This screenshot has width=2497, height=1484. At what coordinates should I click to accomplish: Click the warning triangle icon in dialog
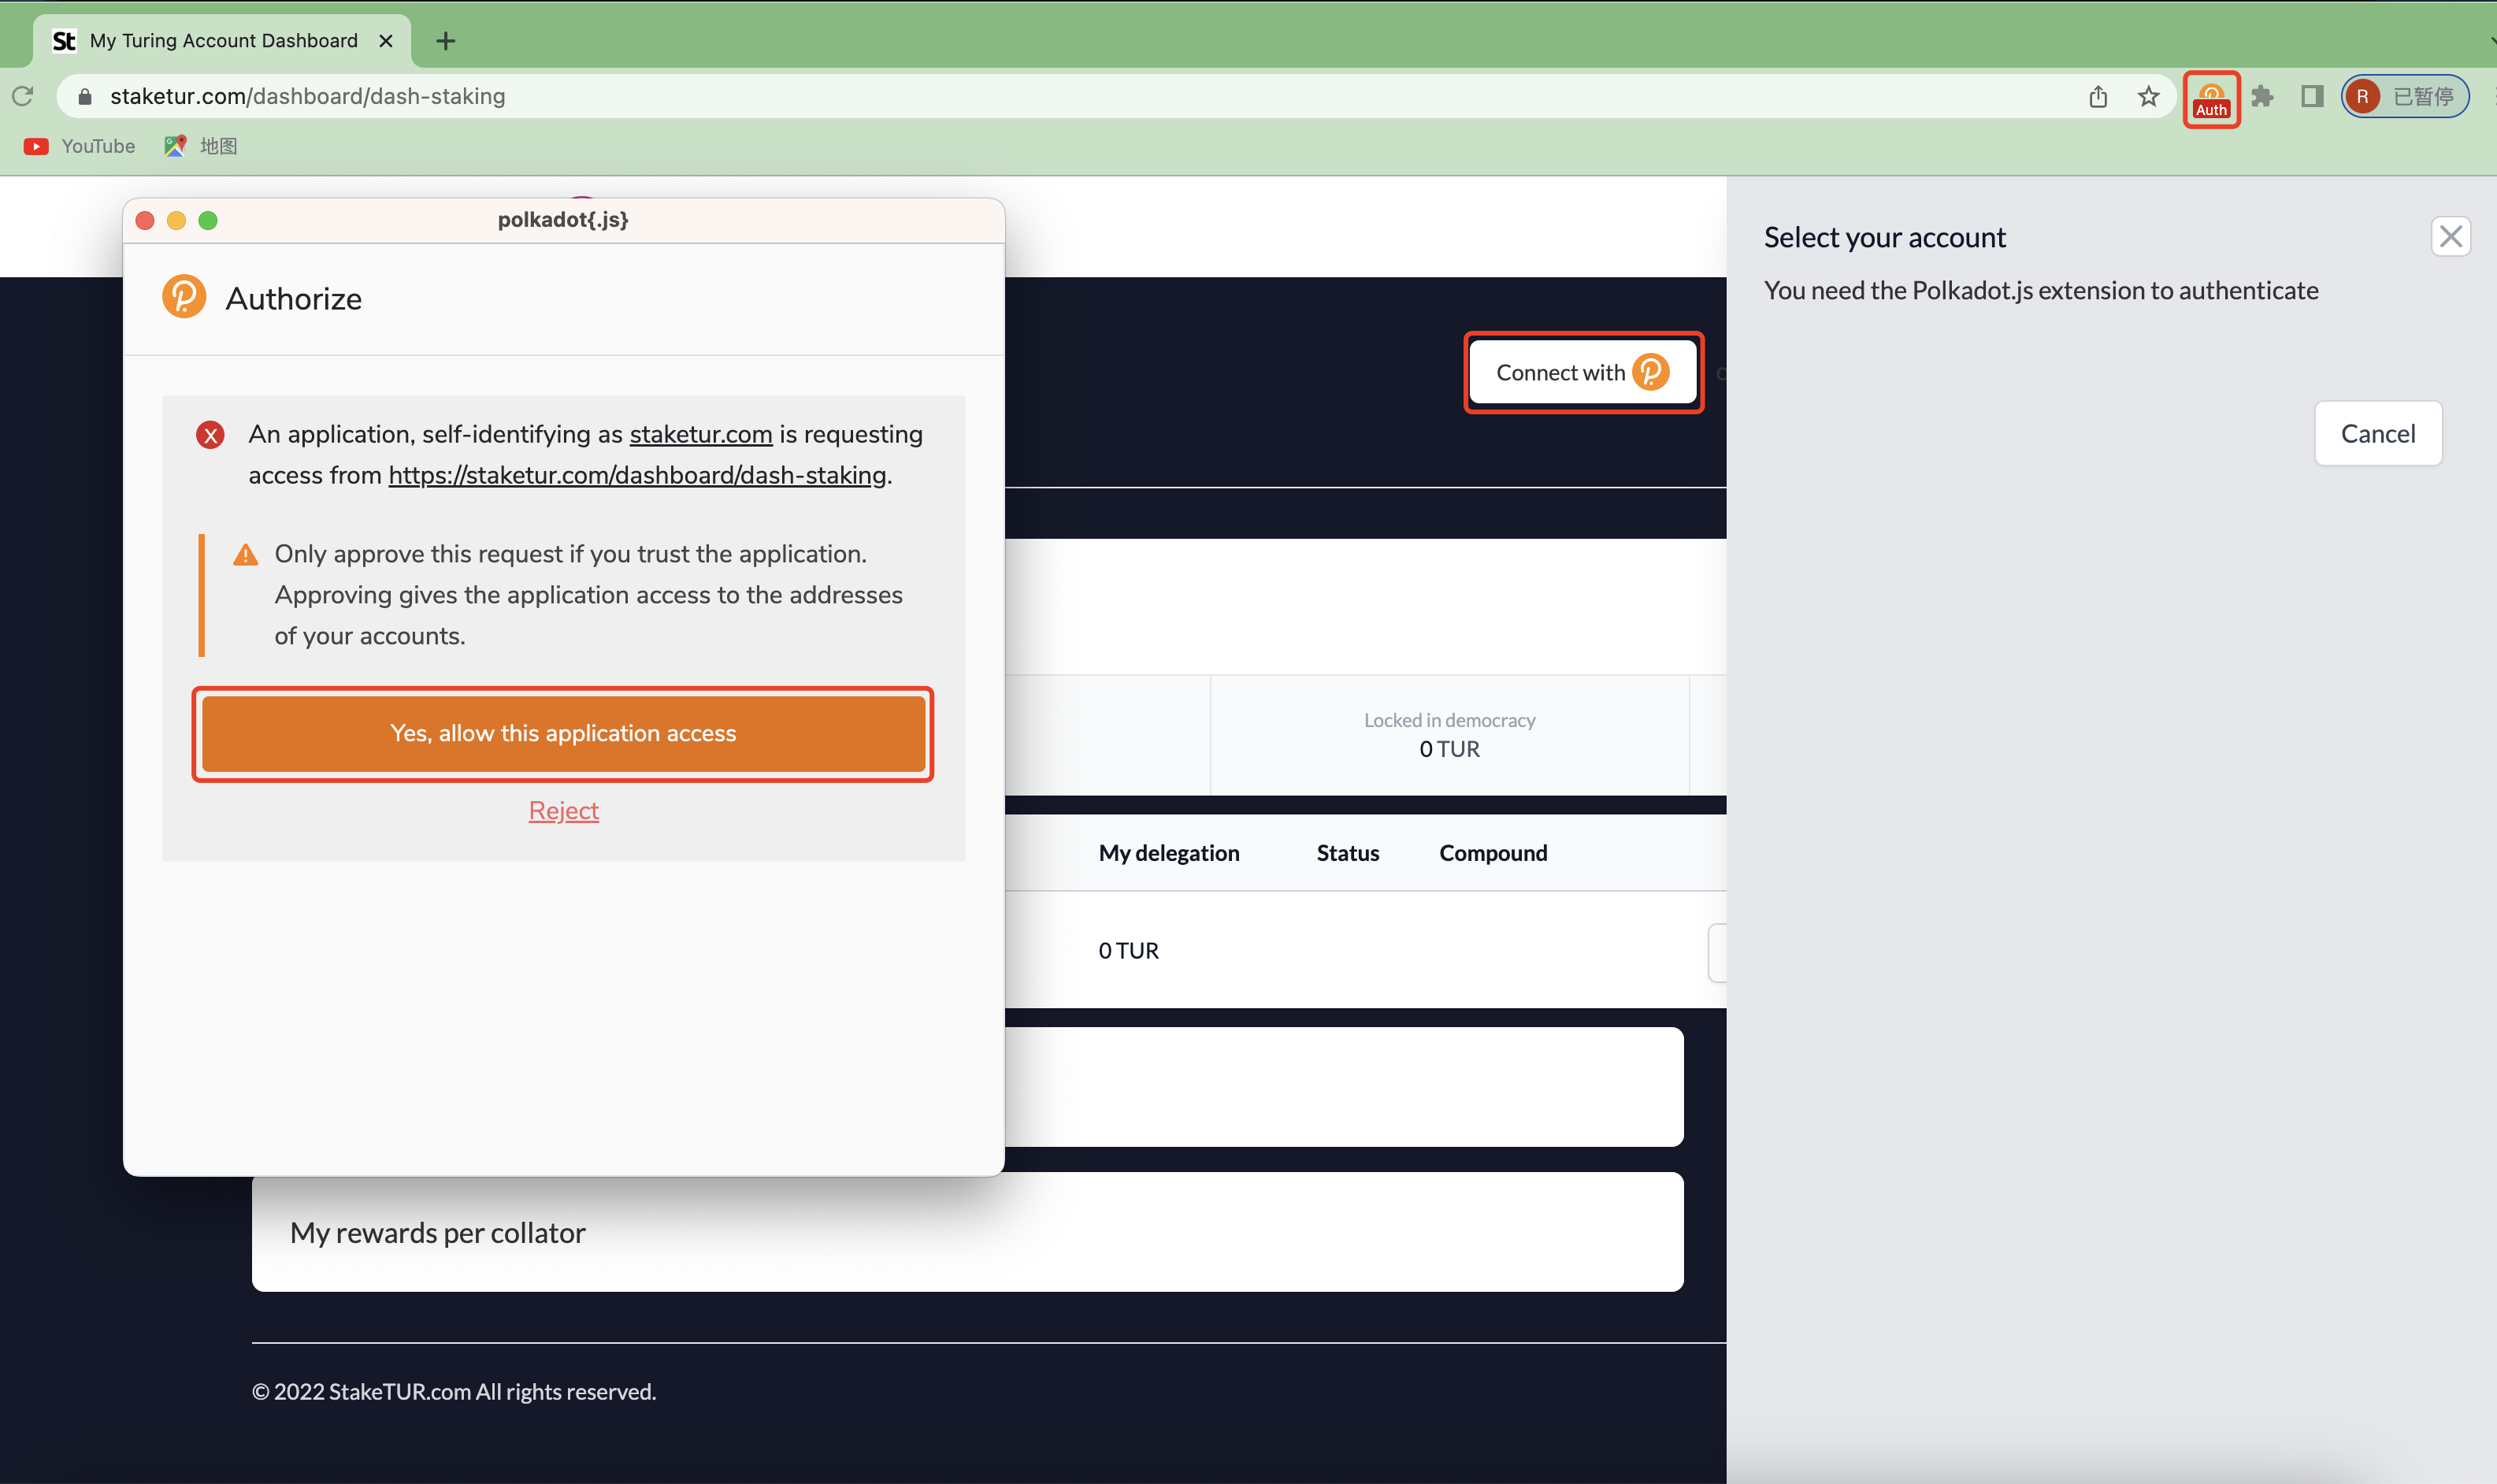click(x=247, y=553)
